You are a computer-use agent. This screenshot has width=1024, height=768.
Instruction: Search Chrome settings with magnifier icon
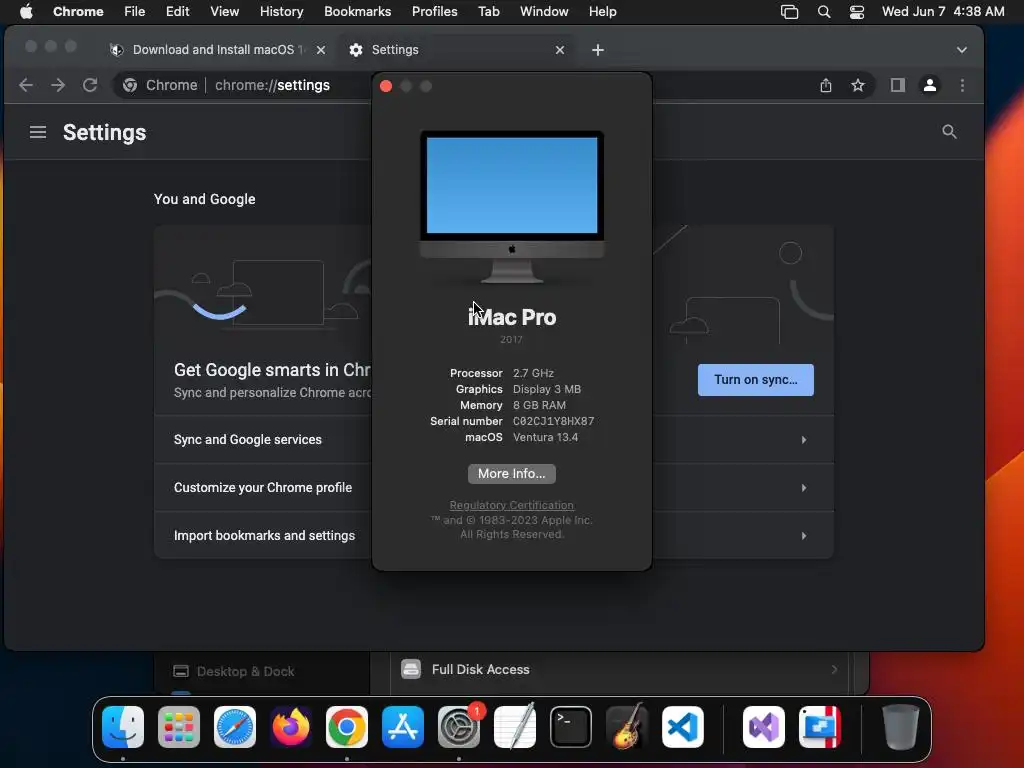click(949, 132)
